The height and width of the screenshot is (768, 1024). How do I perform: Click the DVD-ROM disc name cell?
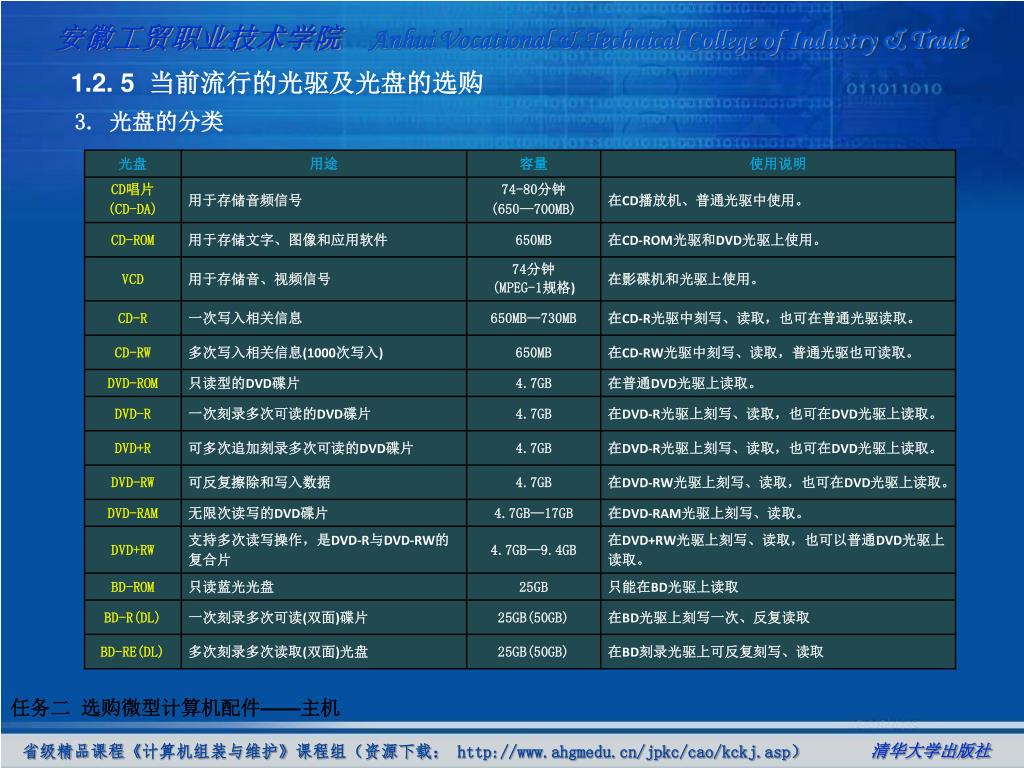[133, 383]
